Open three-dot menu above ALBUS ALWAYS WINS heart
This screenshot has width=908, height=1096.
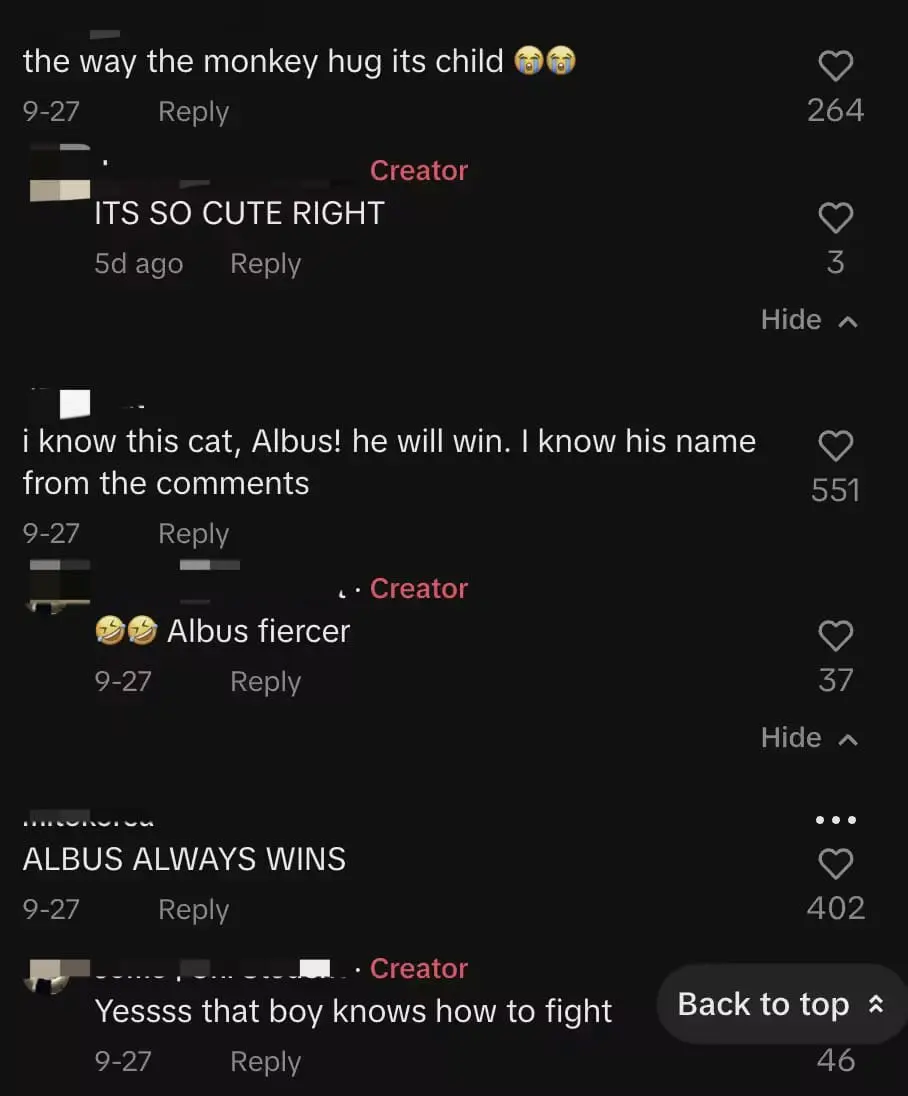click(x=835, y=820)
